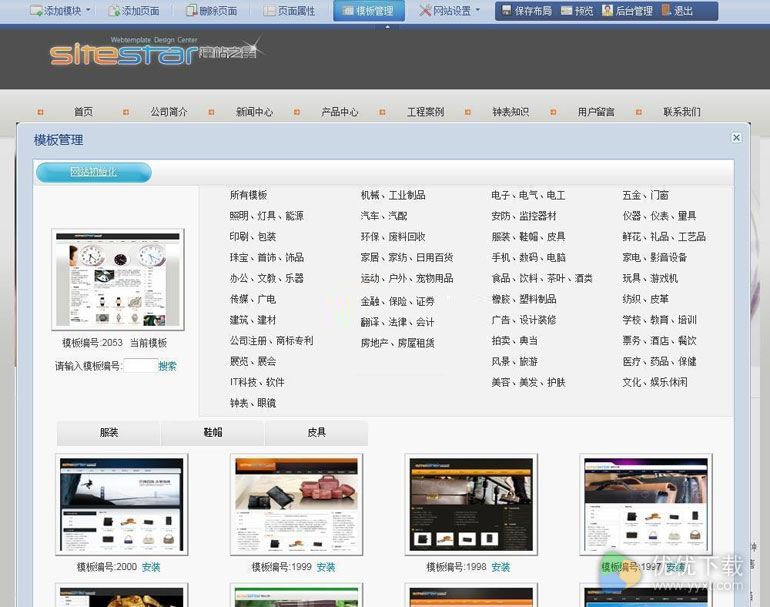Select the 电子、电气、电工 category

click(528, 195)
